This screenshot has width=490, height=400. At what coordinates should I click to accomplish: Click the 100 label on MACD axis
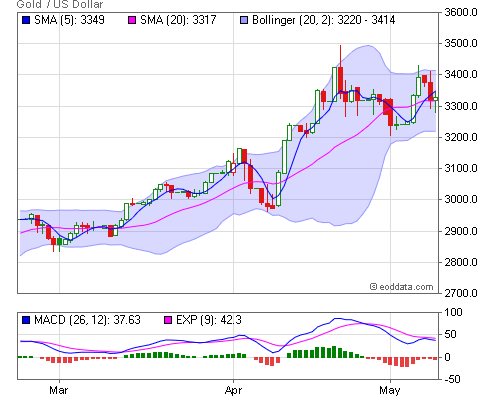coord(453,312)
